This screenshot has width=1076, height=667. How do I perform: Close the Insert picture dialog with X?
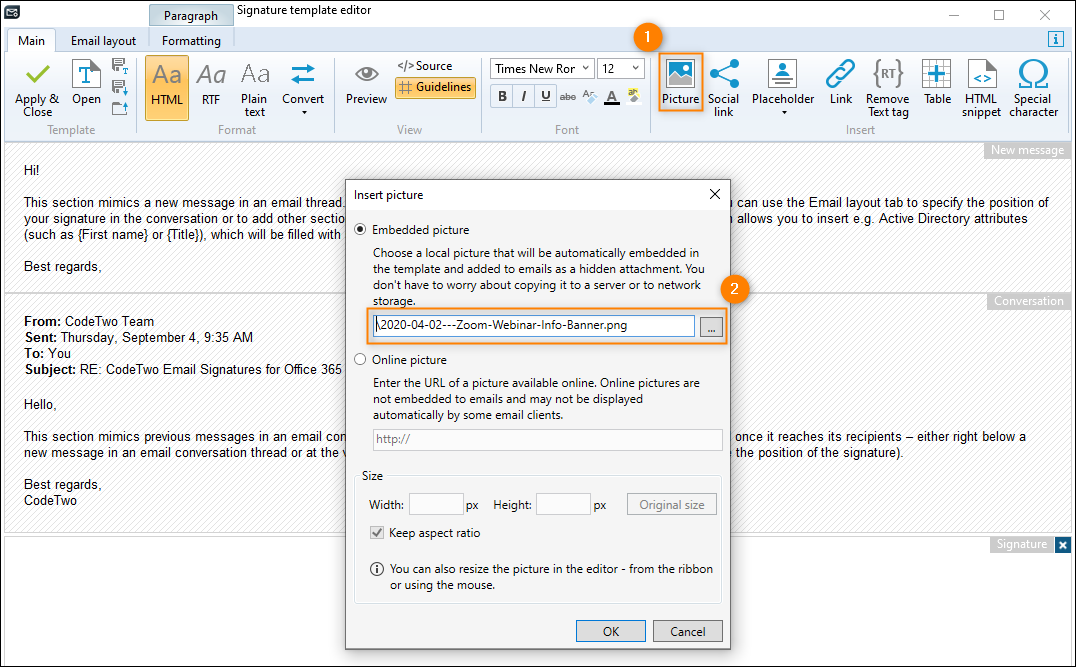[714, 194]
